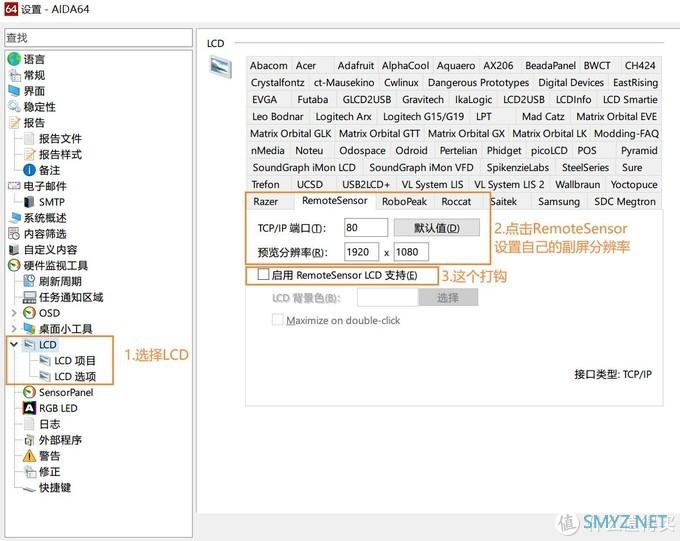Expand the OSD tree node
680x541 pixels.
click(14, 313)
